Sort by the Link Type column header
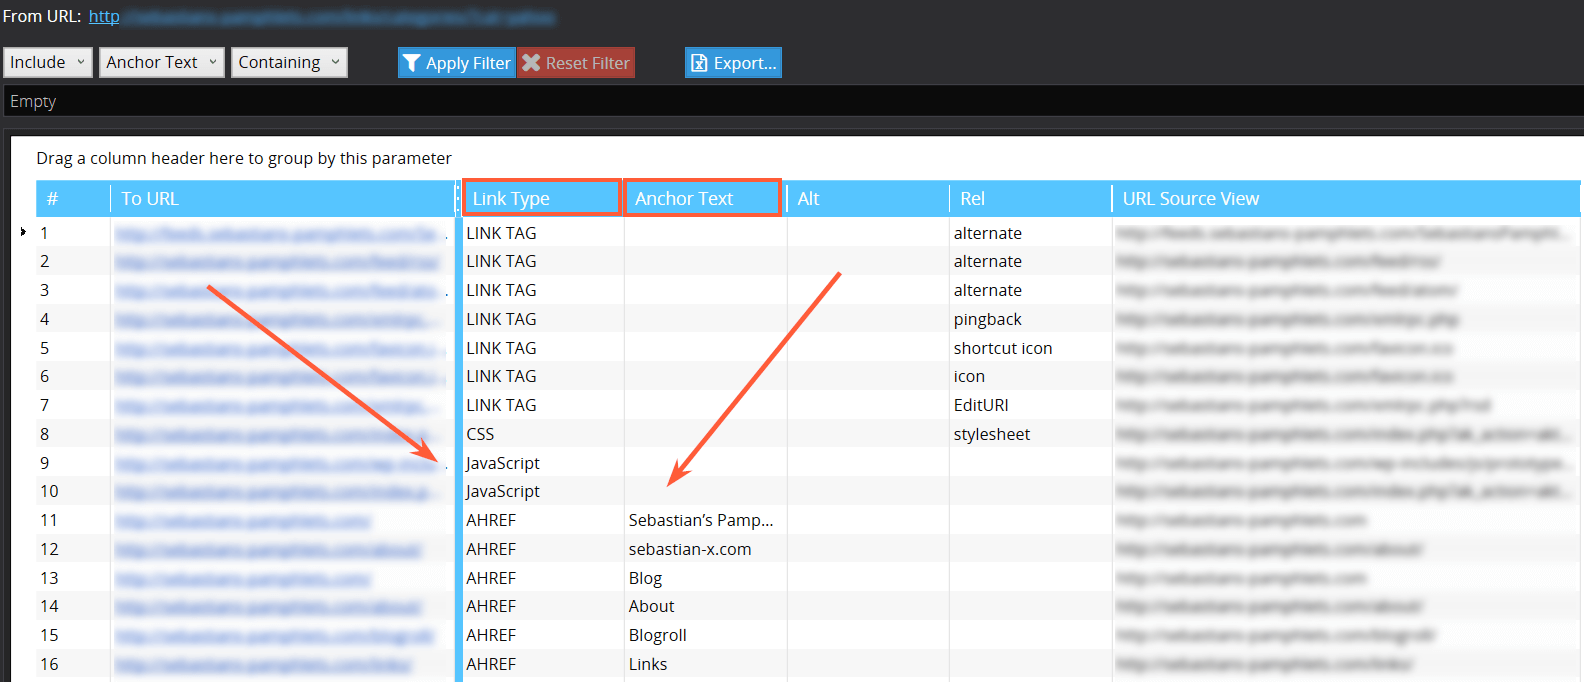This screenshot has width=1584, height=682. 541,198
